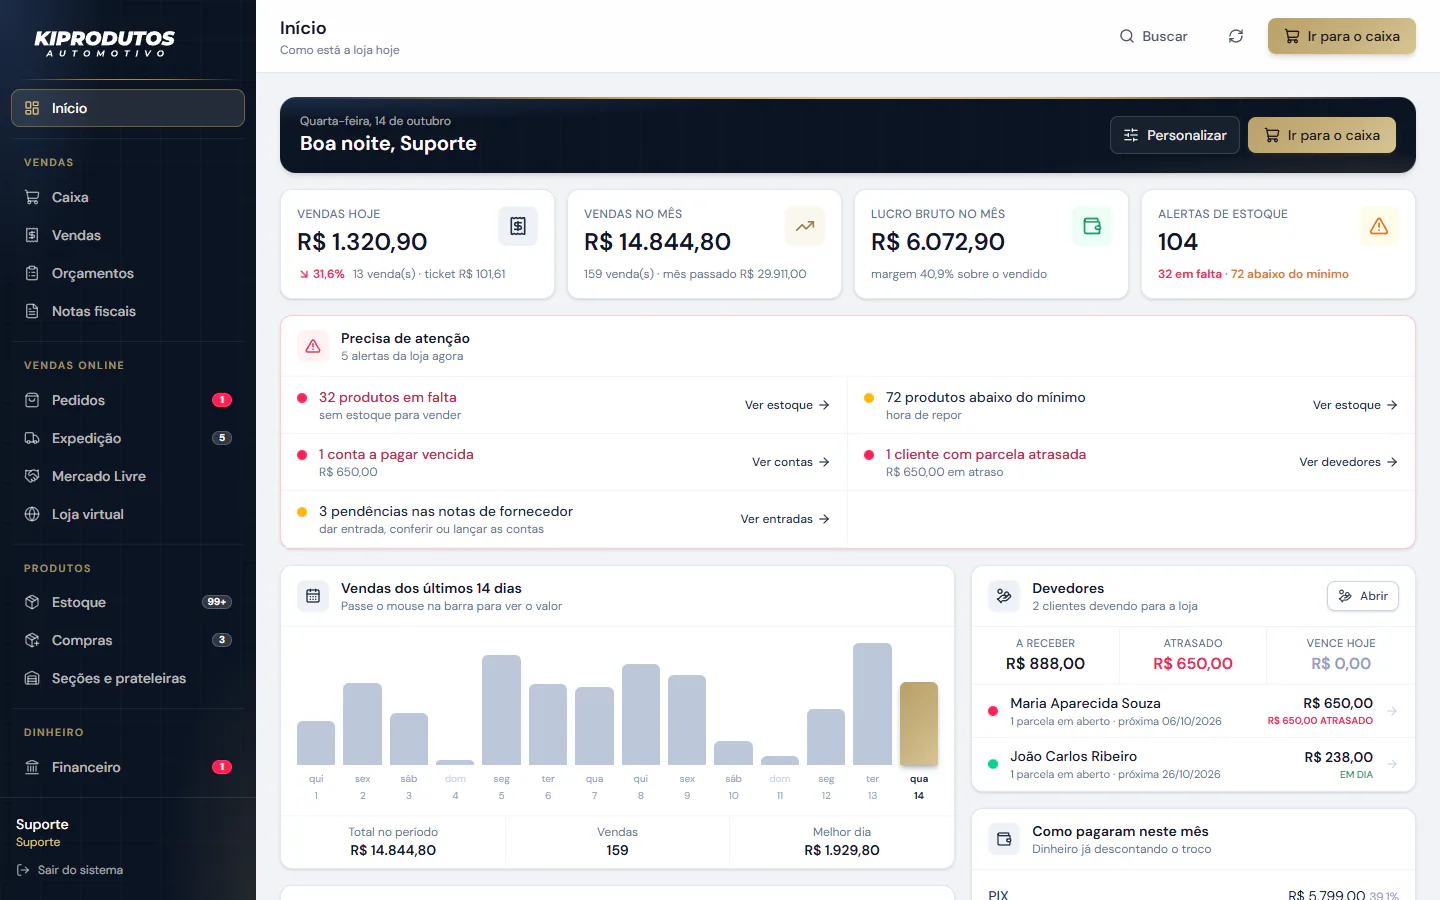The image size is (1440, 900).
Task: Click Ver estoque for 72 produtos abaixo do mínimo
Action: 1355,405
